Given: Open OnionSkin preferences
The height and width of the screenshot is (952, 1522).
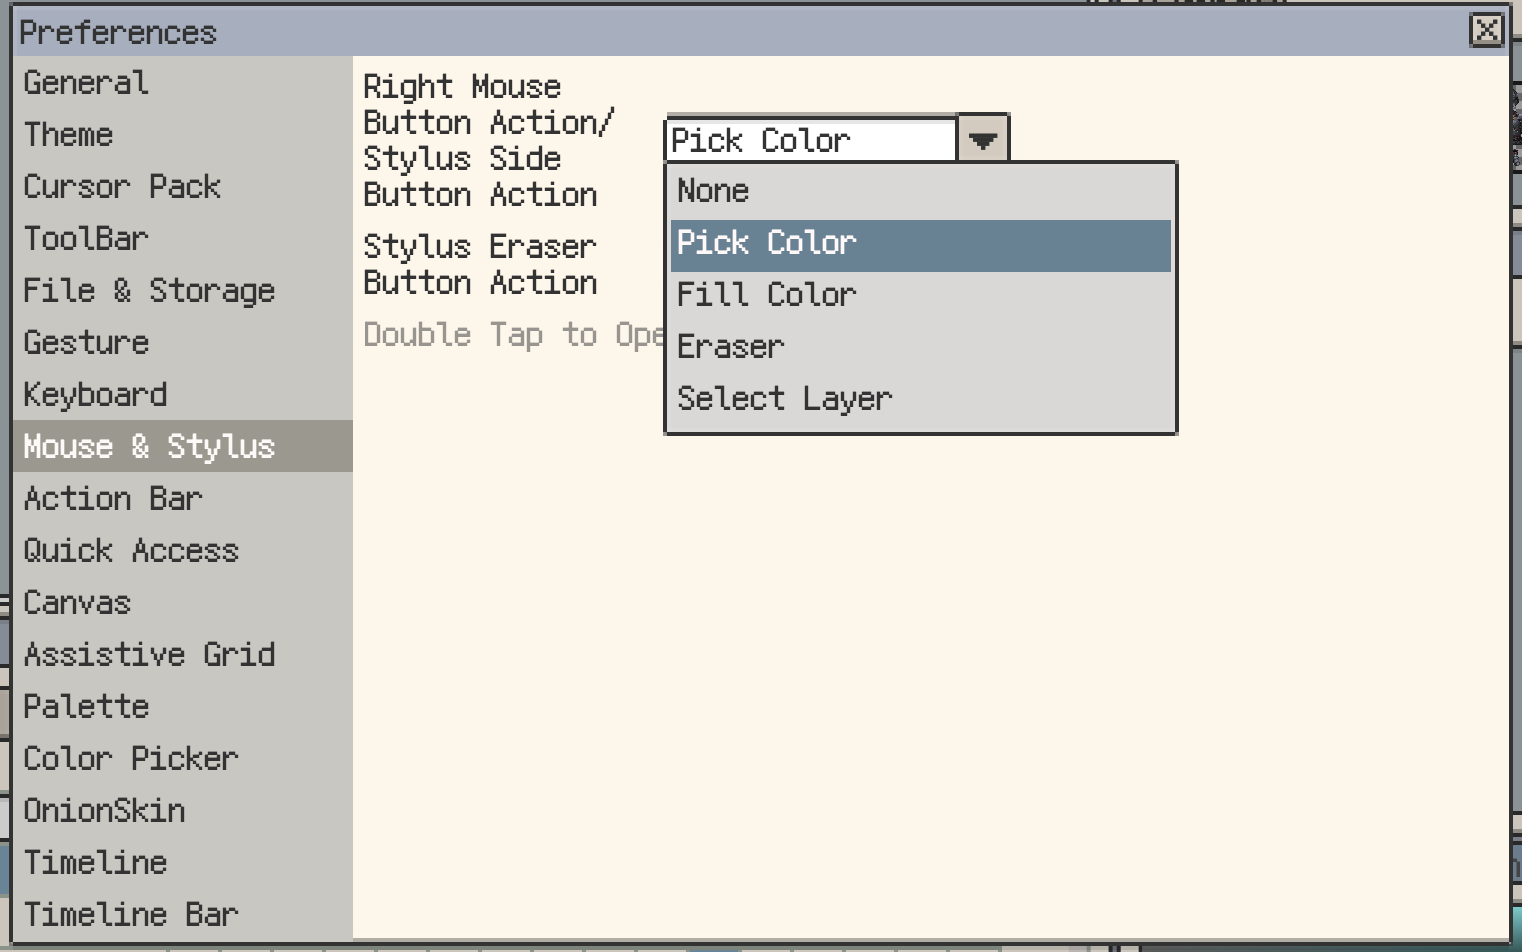Looking at the screenshot, I should click(x=104, y=811).
